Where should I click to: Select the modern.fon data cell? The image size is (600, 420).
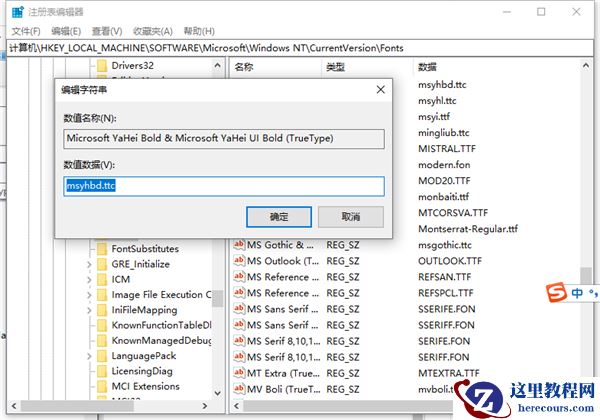pyautogui.click(x=444, y=165)
